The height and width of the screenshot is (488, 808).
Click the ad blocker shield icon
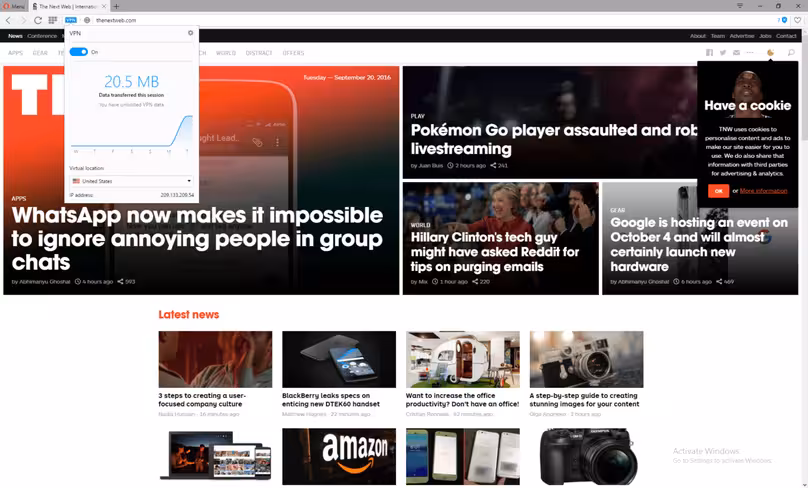point(784,20)
